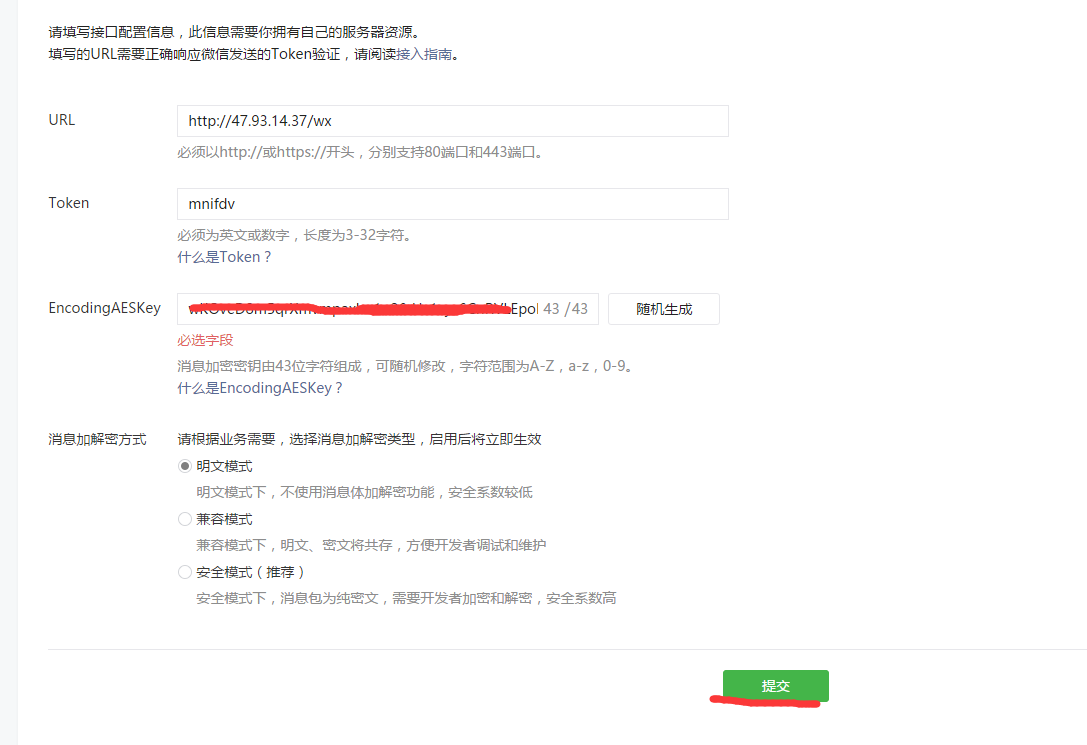The width and height of the screenshot is (1087, 745).
Task: Click the 兼容模式 description text
Action: [x=372, y=544]
